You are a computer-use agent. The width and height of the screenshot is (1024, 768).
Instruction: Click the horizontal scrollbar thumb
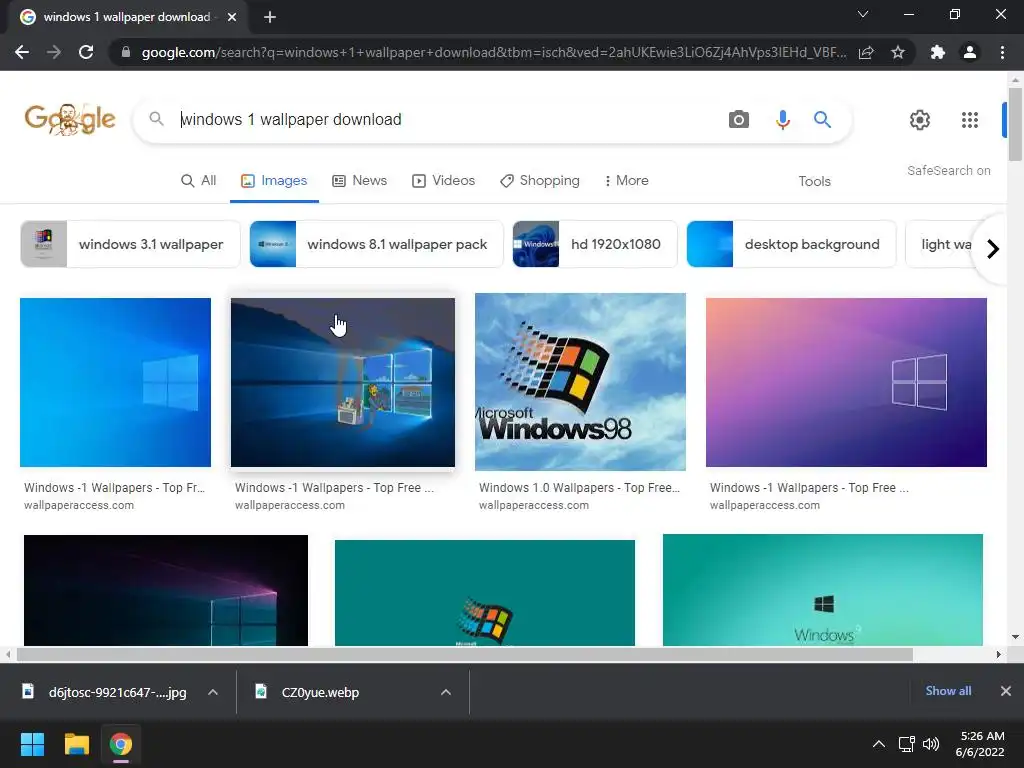[464, 654]
